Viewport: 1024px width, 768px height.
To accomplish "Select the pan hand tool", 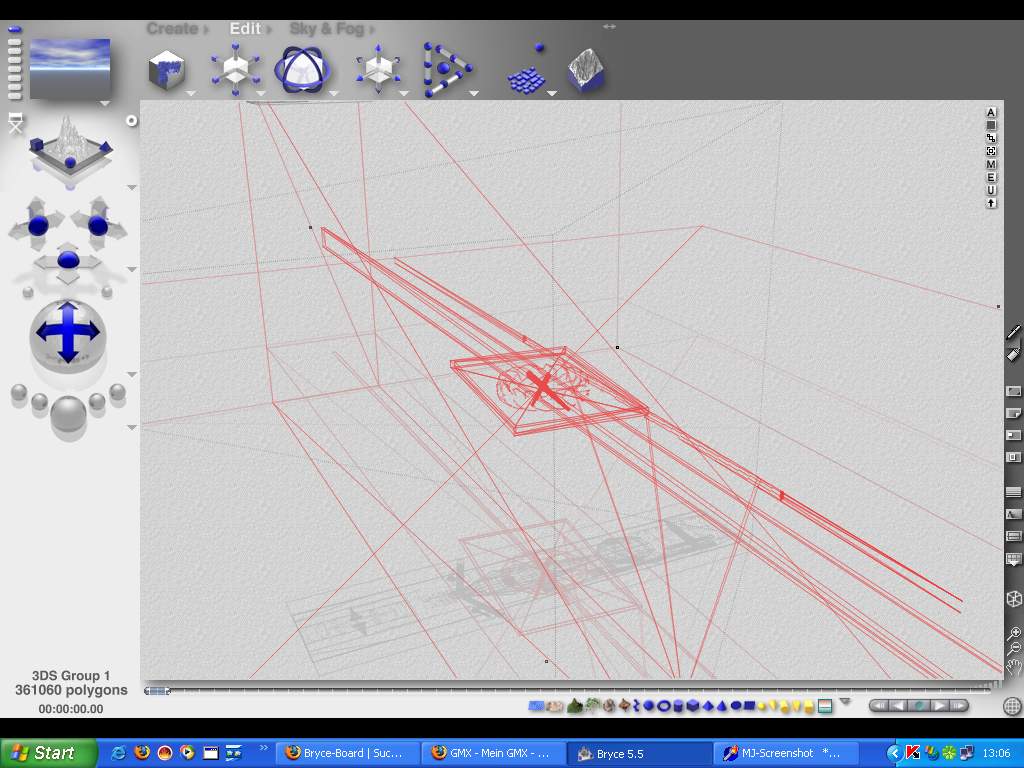I will pyautogui.click(x=1014, y=667).
